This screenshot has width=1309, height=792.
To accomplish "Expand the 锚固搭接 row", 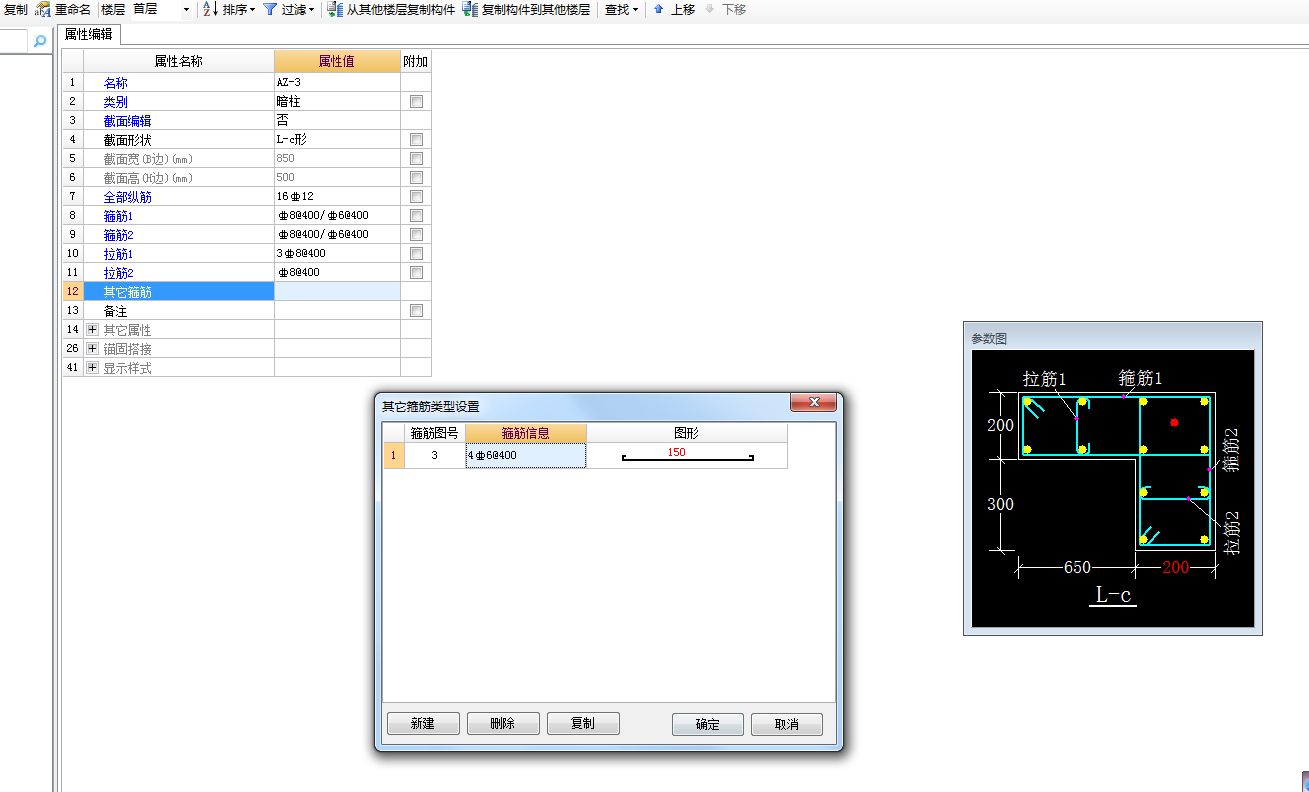I will coord(93,349).
